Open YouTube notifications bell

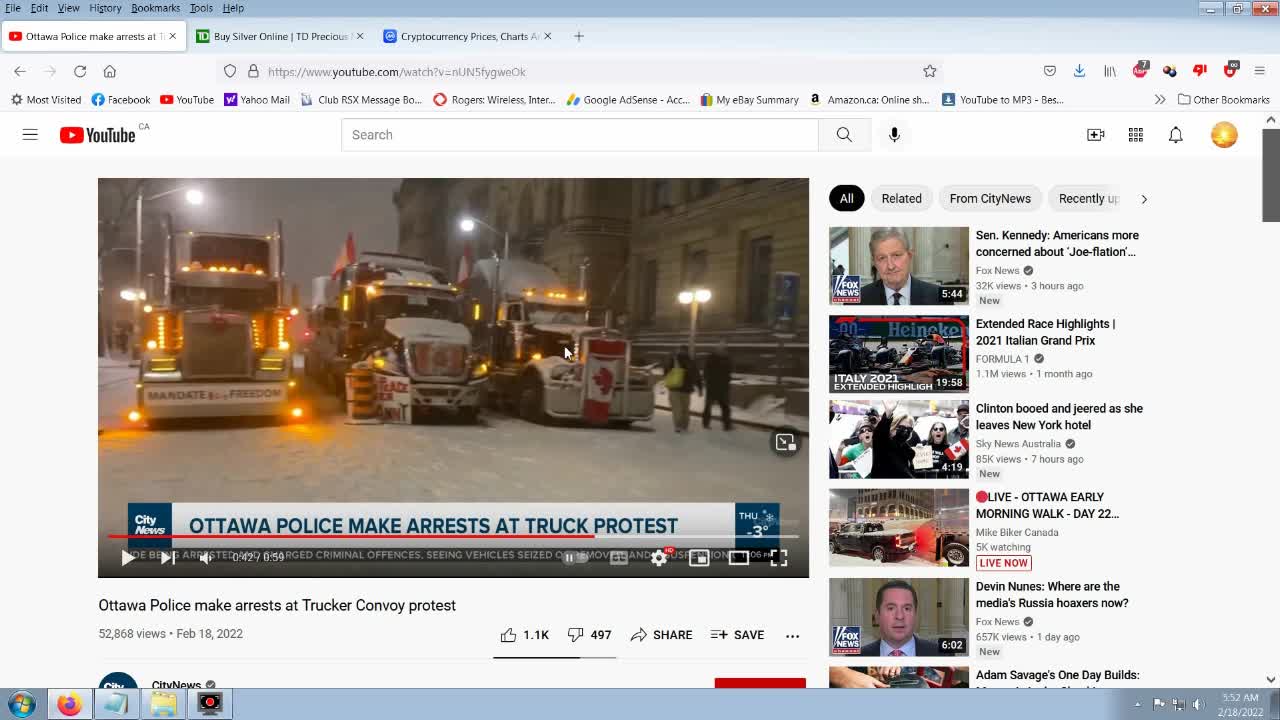click(1176, 135)
